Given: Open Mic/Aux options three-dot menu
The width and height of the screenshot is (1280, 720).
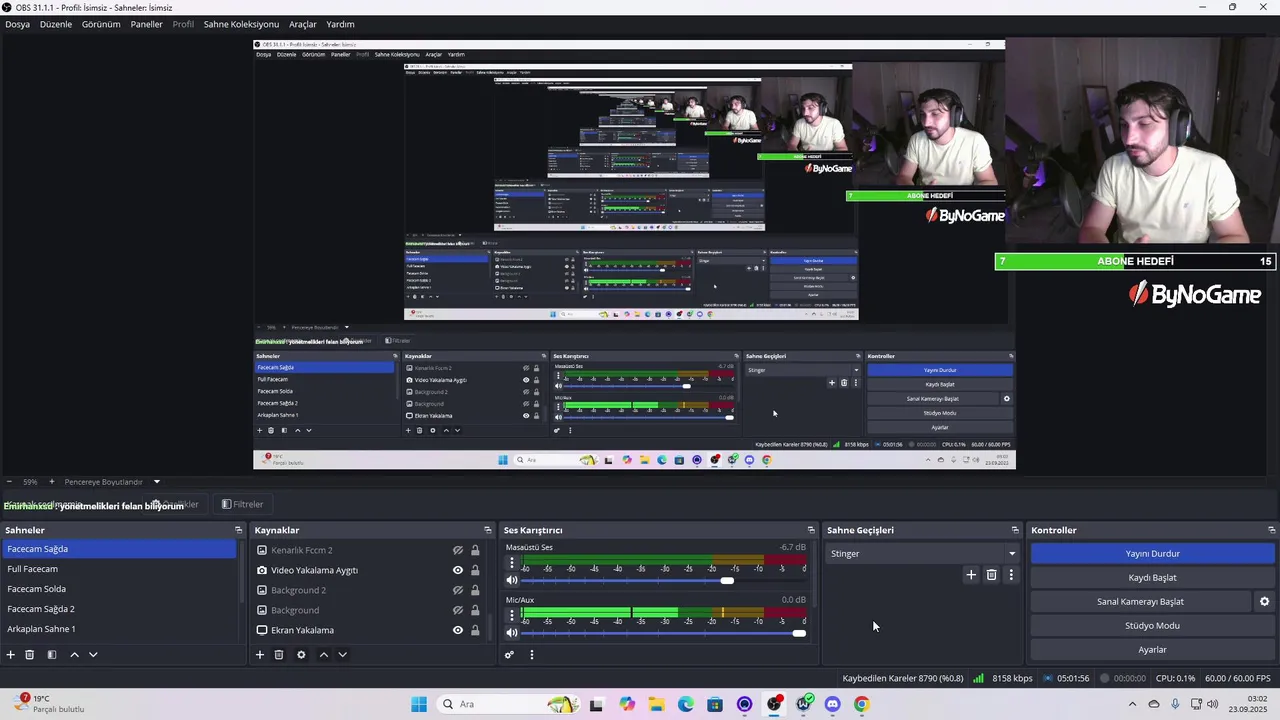Looking at the screenshot, I should point(512,616).
